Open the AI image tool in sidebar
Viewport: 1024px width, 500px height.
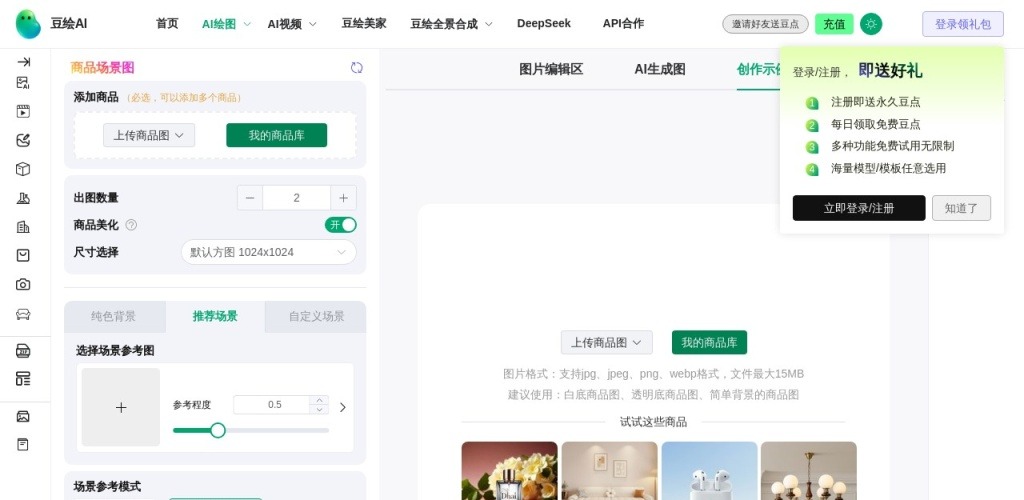(23, 83)
